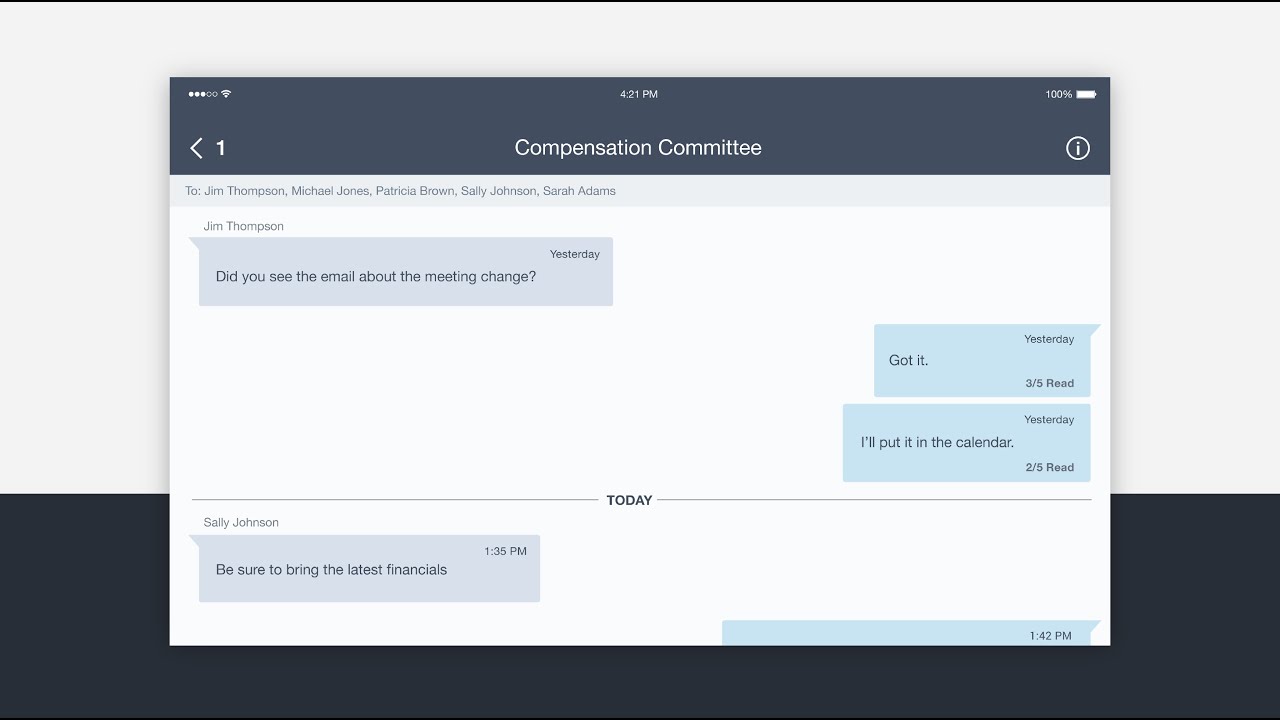Select recipient Michael Jones in To field
Image resolution: width=1280 pixels, height=720 pixels.
tap(330, 191)
